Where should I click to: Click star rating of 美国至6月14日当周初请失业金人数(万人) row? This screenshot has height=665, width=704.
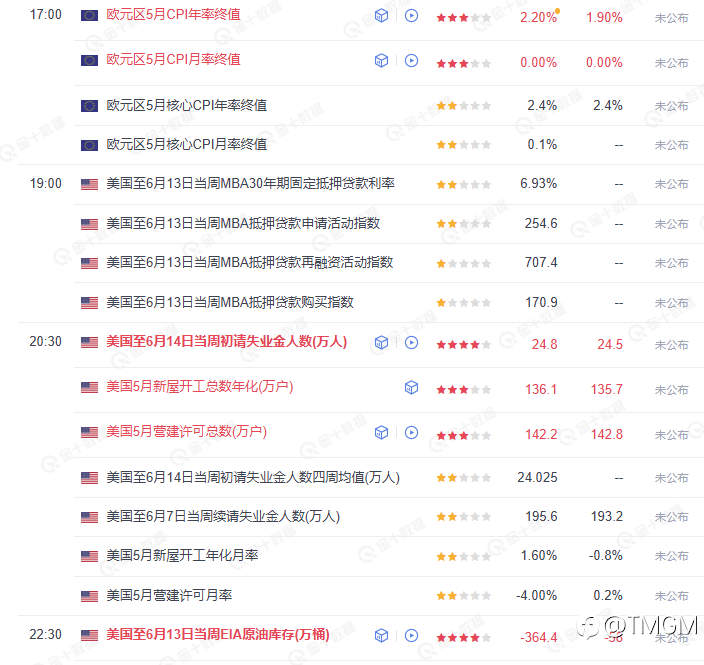pyautogui.click(x=463, y=345)
